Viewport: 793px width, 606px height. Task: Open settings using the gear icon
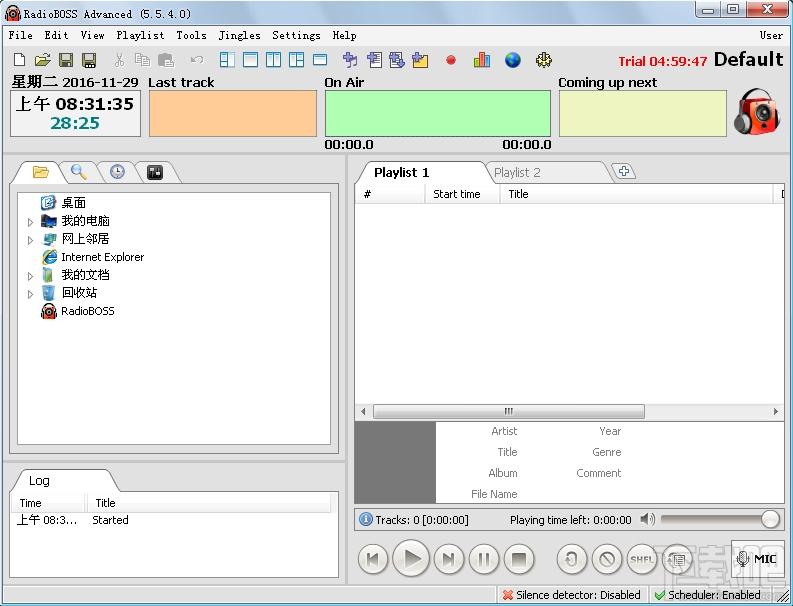(544, 60)
